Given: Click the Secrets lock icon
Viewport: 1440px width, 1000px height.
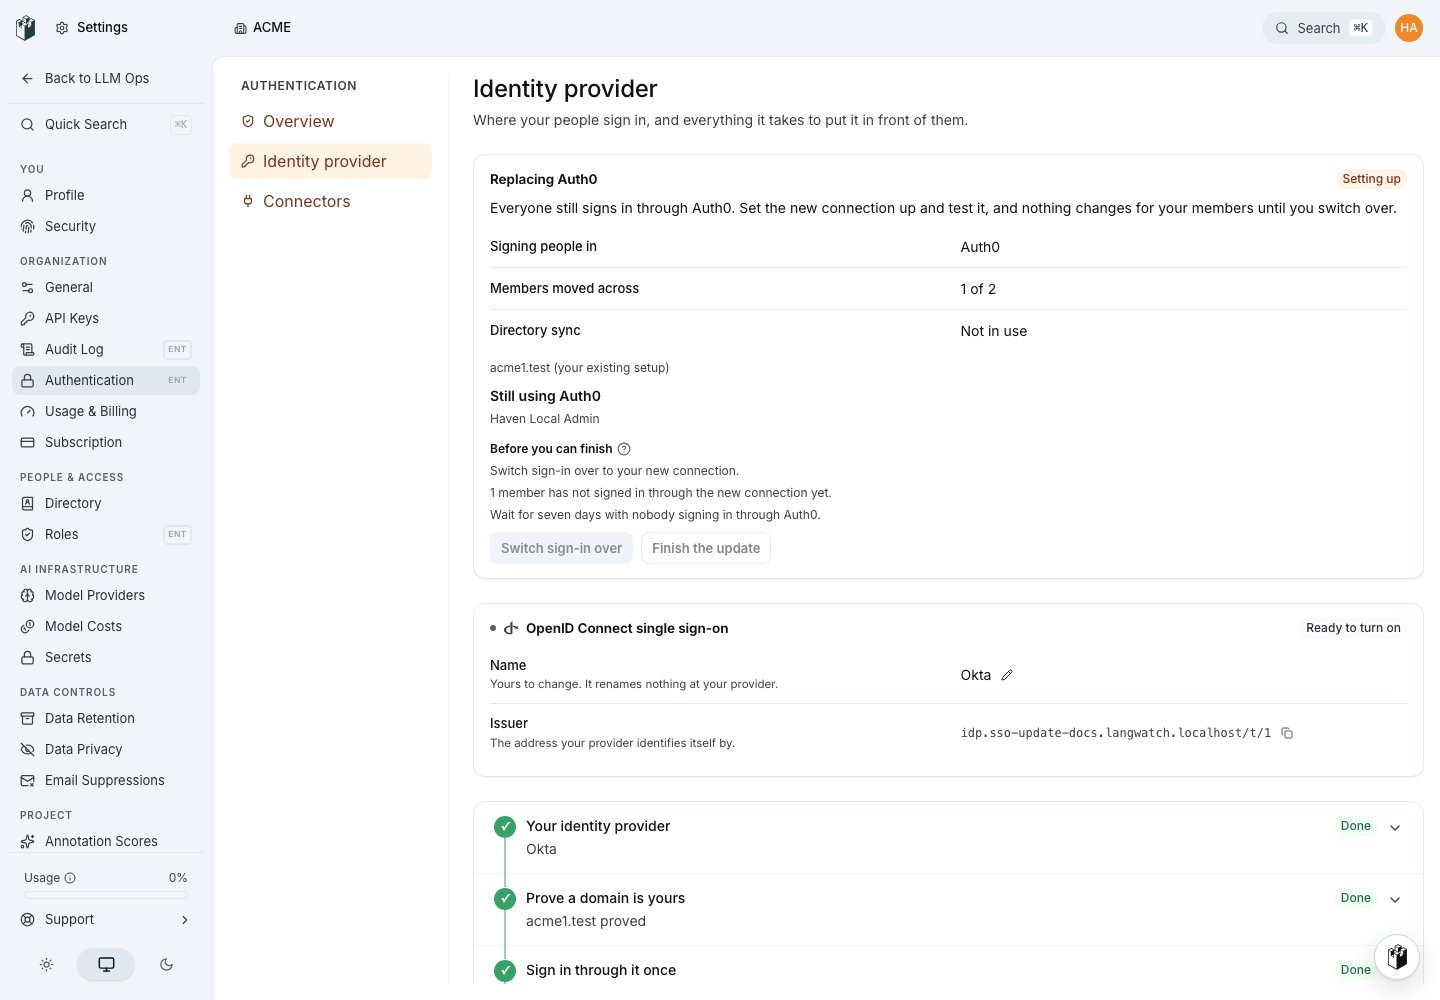Looking at the screenshot, I should click(x=28, y=657).
